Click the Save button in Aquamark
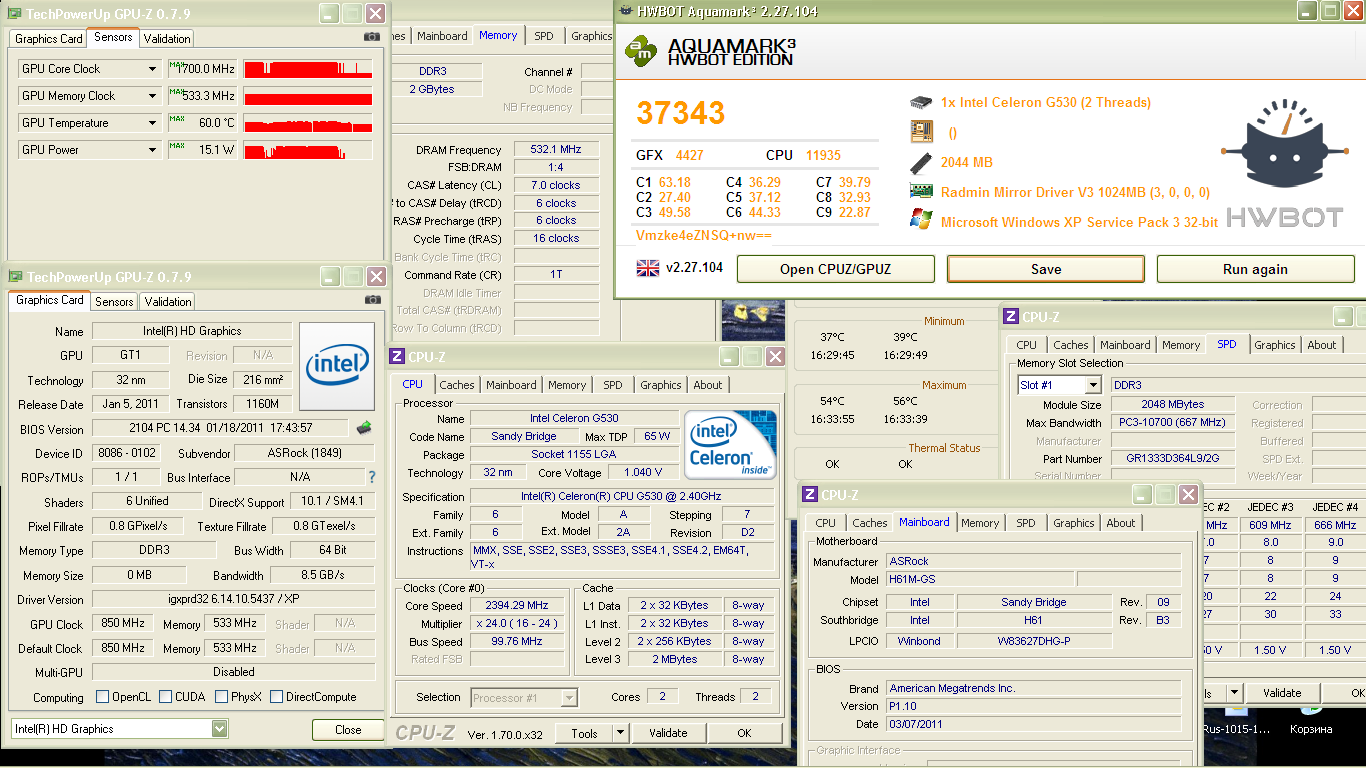The image size is (1366, 768). click(1046, 269)
